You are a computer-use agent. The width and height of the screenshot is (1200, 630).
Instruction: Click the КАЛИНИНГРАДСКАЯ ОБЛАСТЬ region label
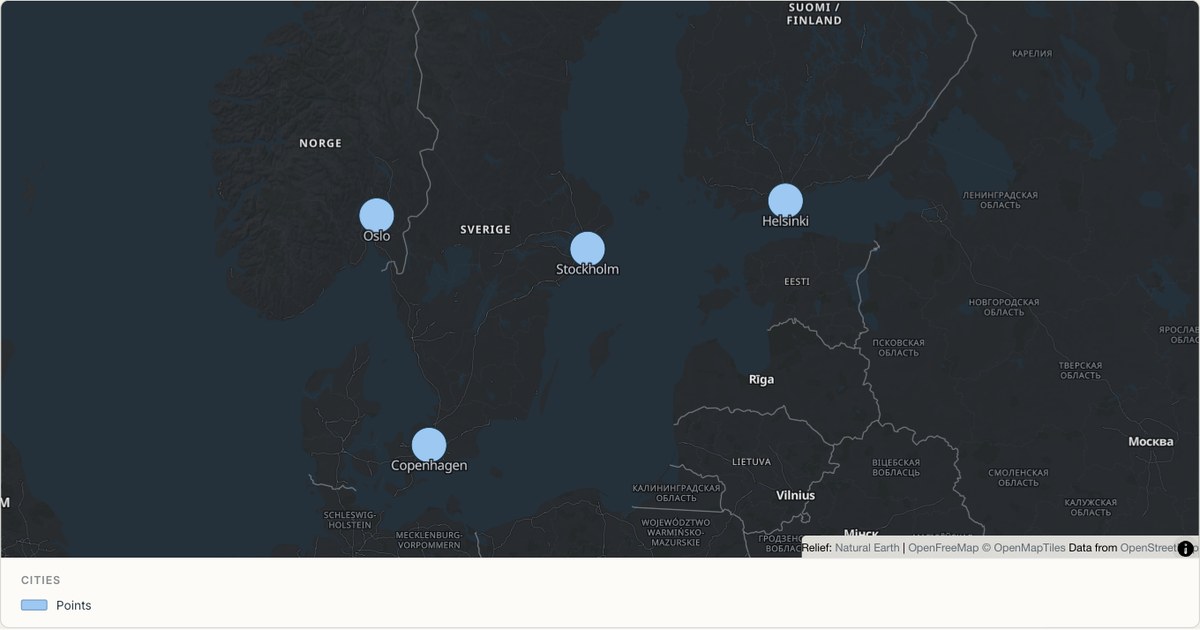coord(677,493)
